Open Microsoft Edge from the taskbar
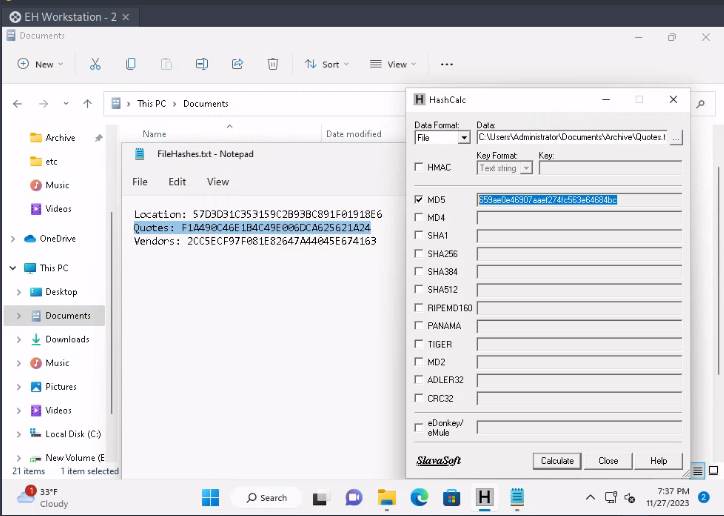This screenshot has width=724, height=516. (x=419, y=497)
